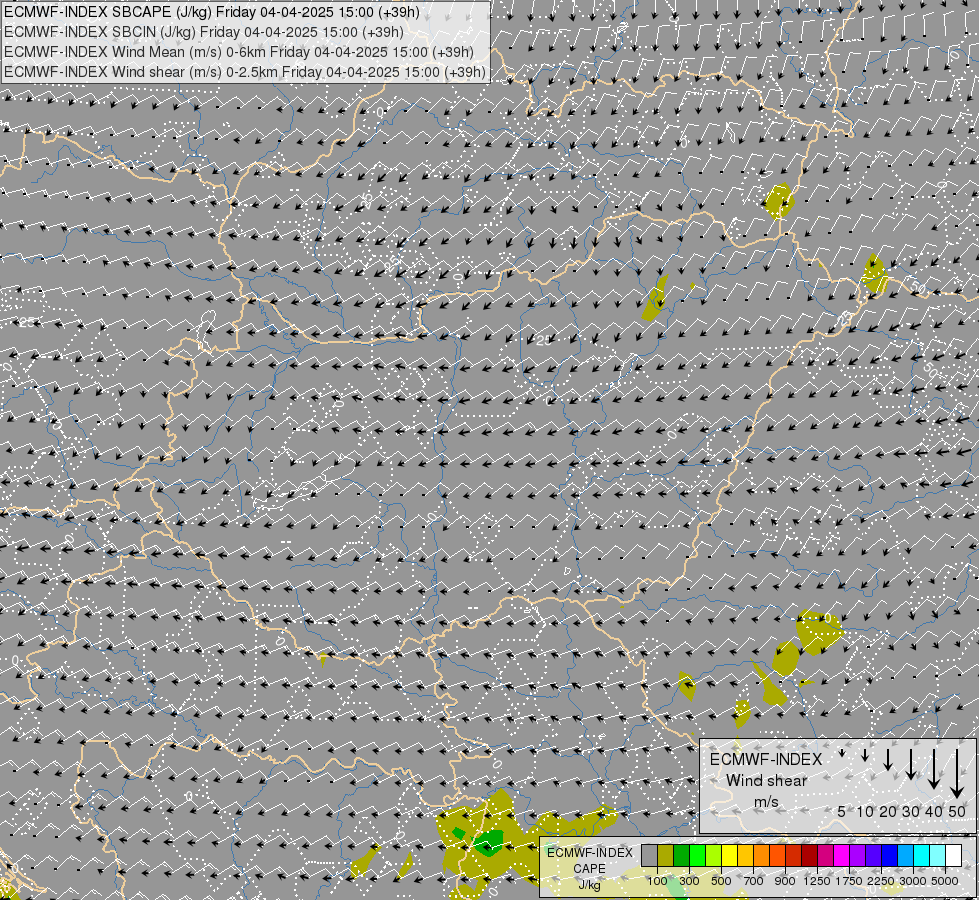Click the '10' label under the shear arrows

(865, 811)
